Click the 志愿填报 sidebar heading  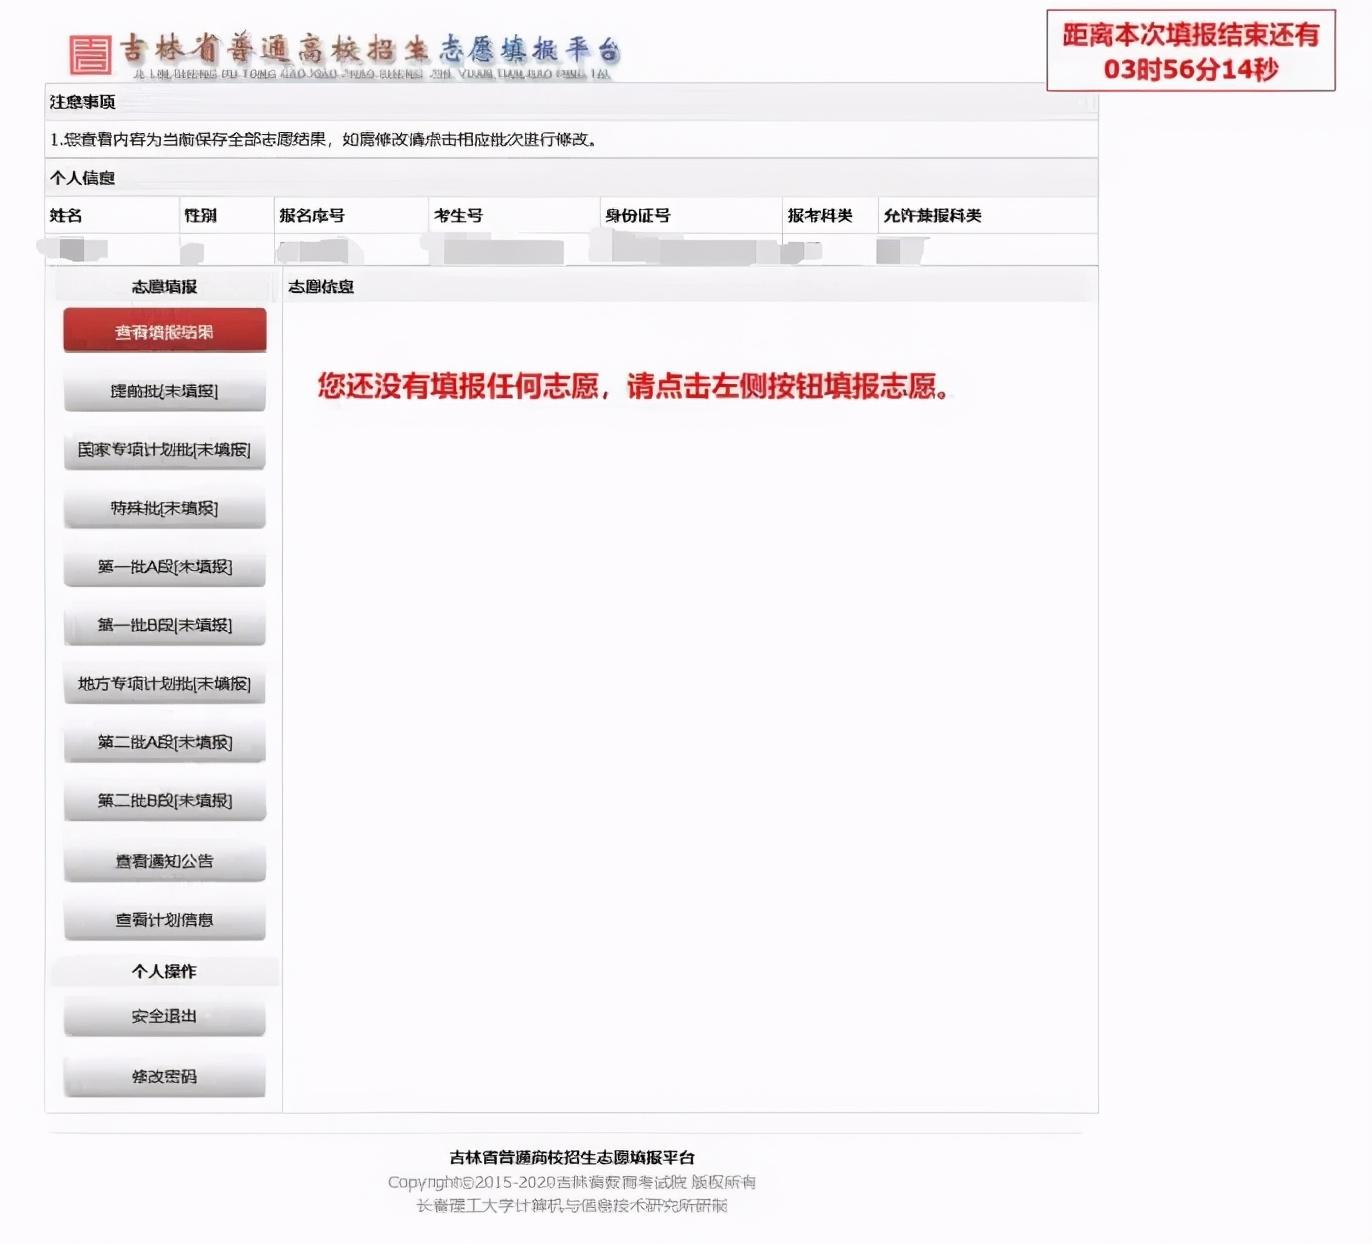coord(165,287)
